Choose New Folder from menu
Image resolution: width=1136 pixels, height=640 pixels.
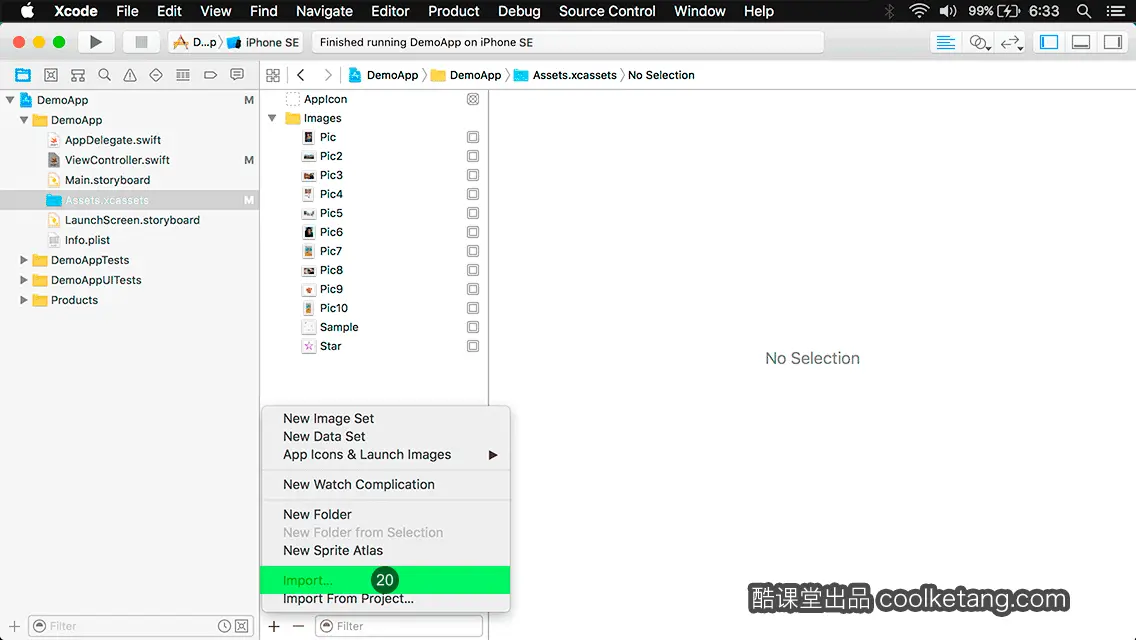[x=385, y=515]
